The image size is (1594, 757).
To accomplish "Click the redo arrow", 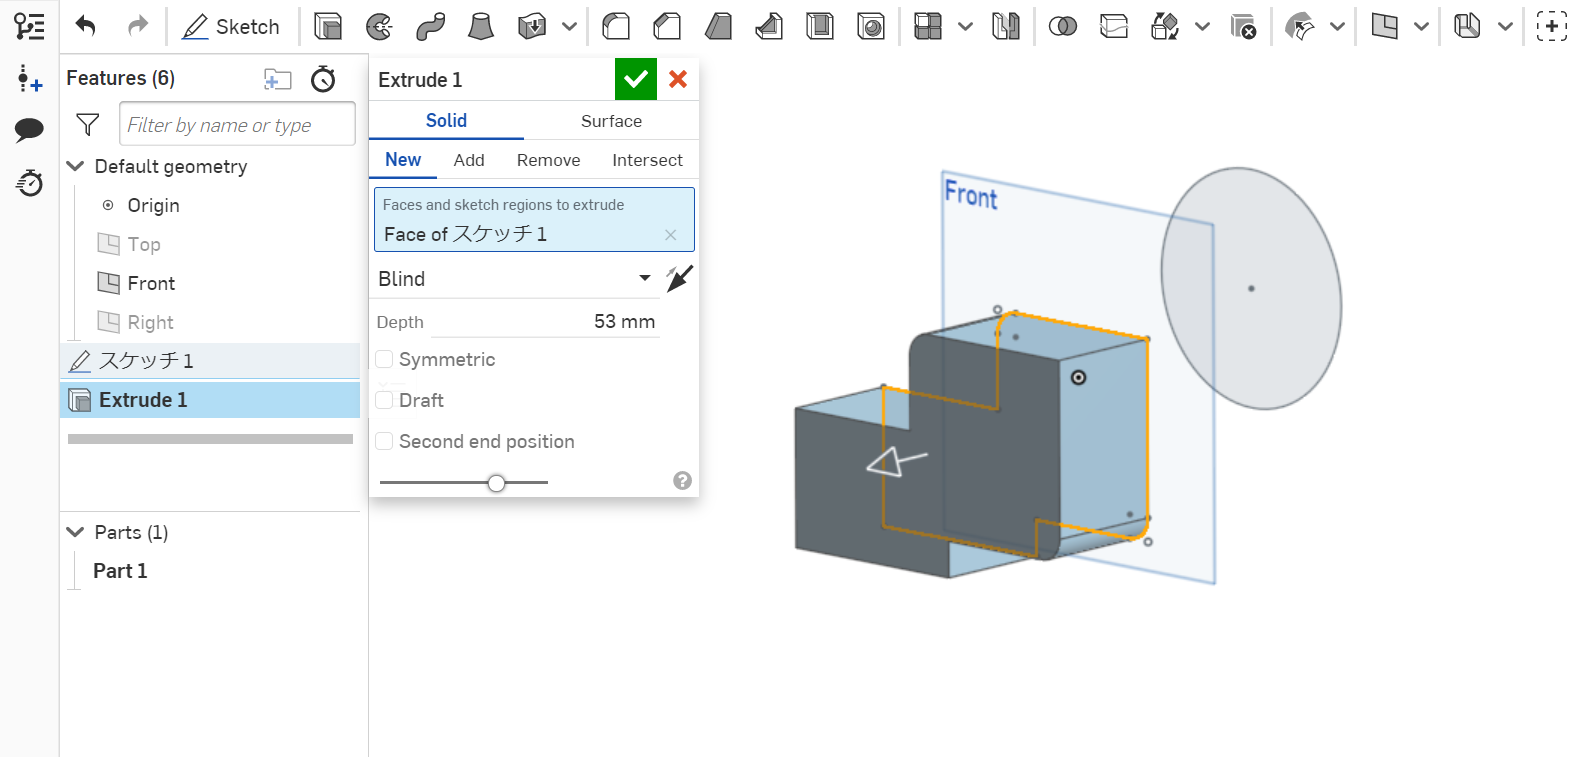I will click(138, 26).
